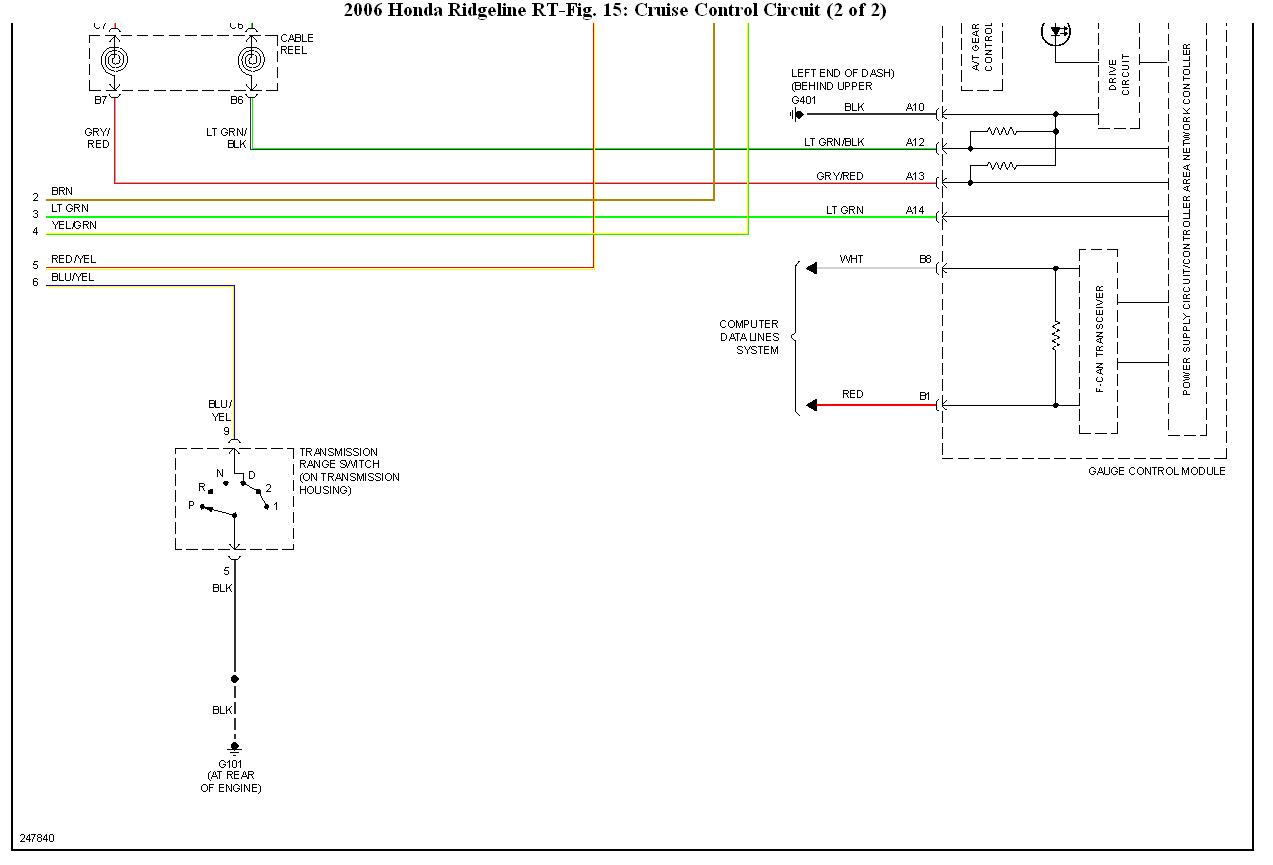
Task: Click the B8 terminal label
Action: coord(925,259)
